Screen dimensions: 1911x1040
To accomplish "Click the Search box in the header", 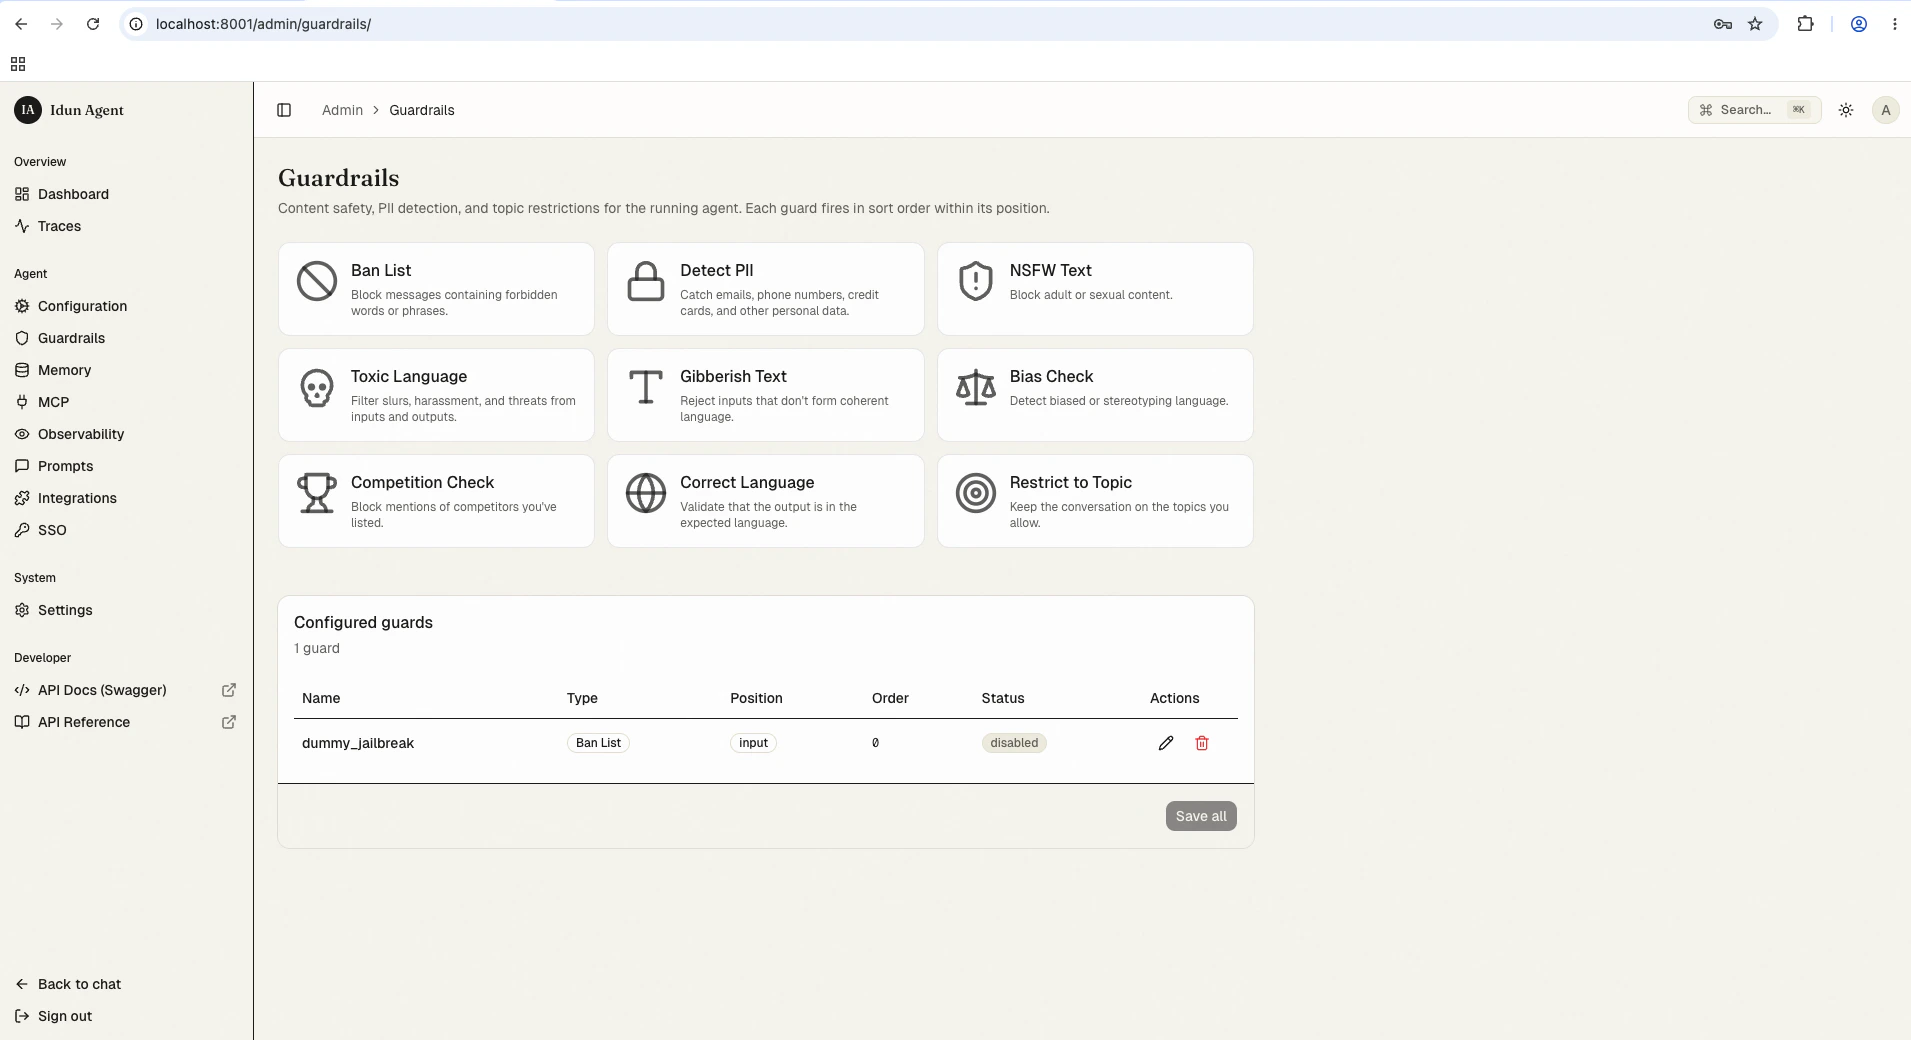I will 1754,110.
